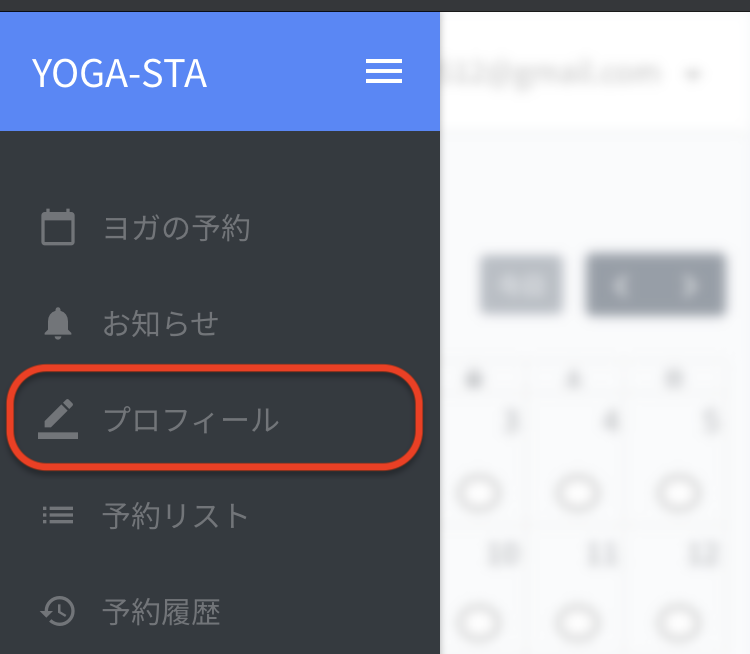Click the bell notification icon
This screenshot has width=750, height=654.
pos(58,323)
